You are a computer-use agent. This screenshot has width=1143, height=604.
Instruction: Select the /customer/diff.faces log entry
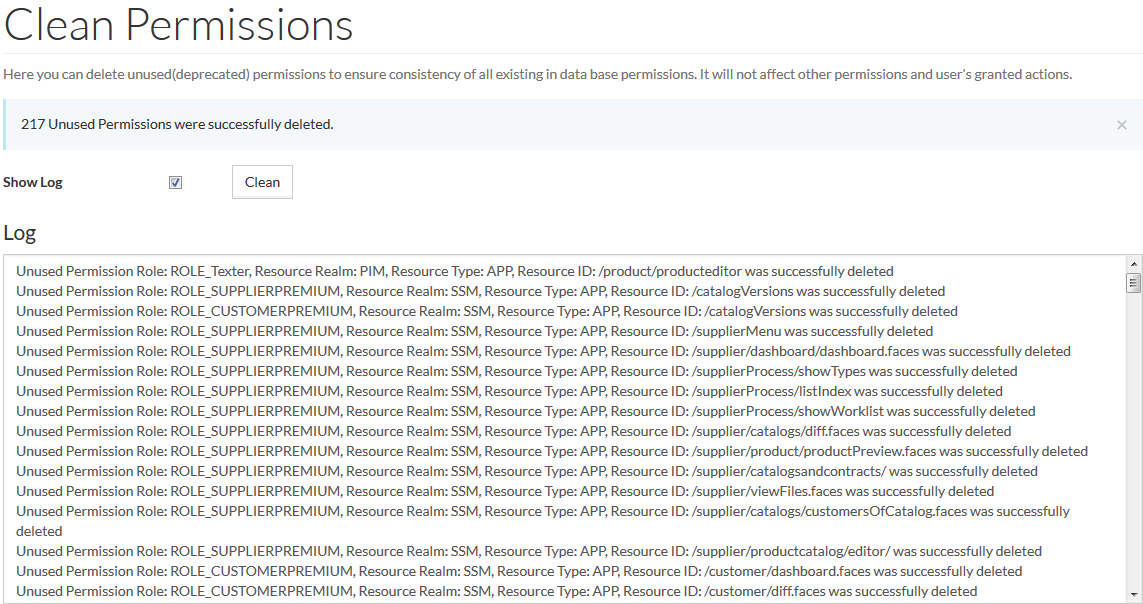[496, 591]
